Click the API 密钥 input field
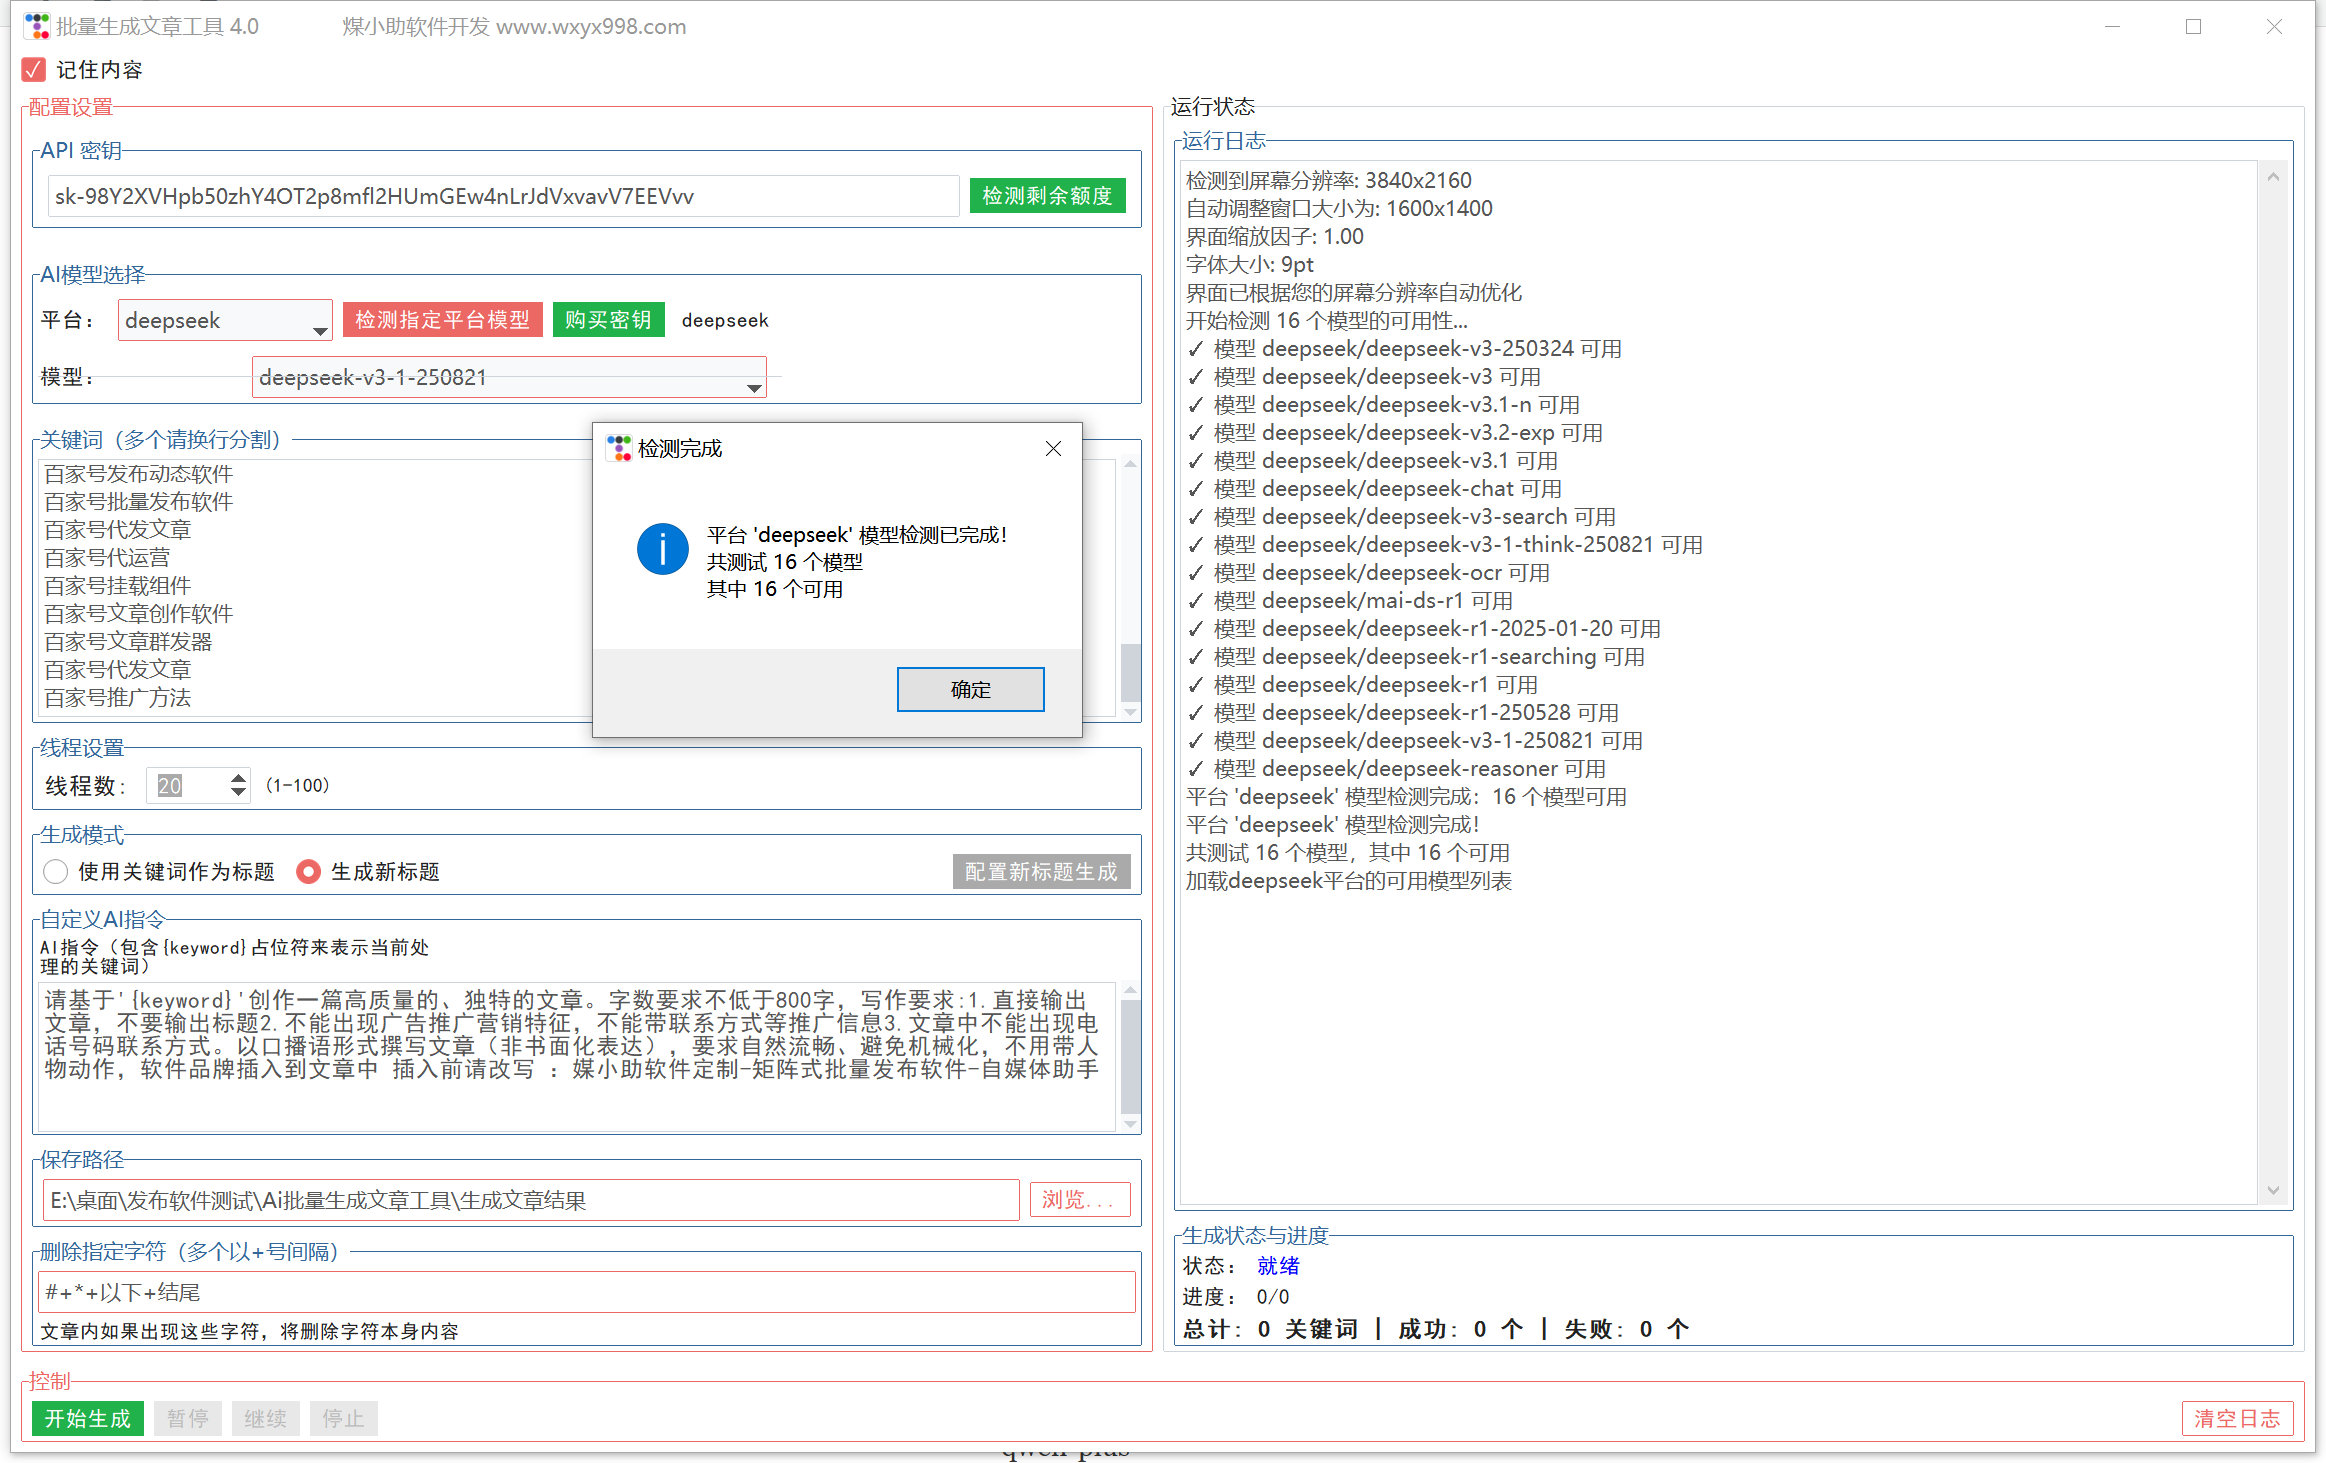Screen dimensions: 2326x1463 pos(503,196)
